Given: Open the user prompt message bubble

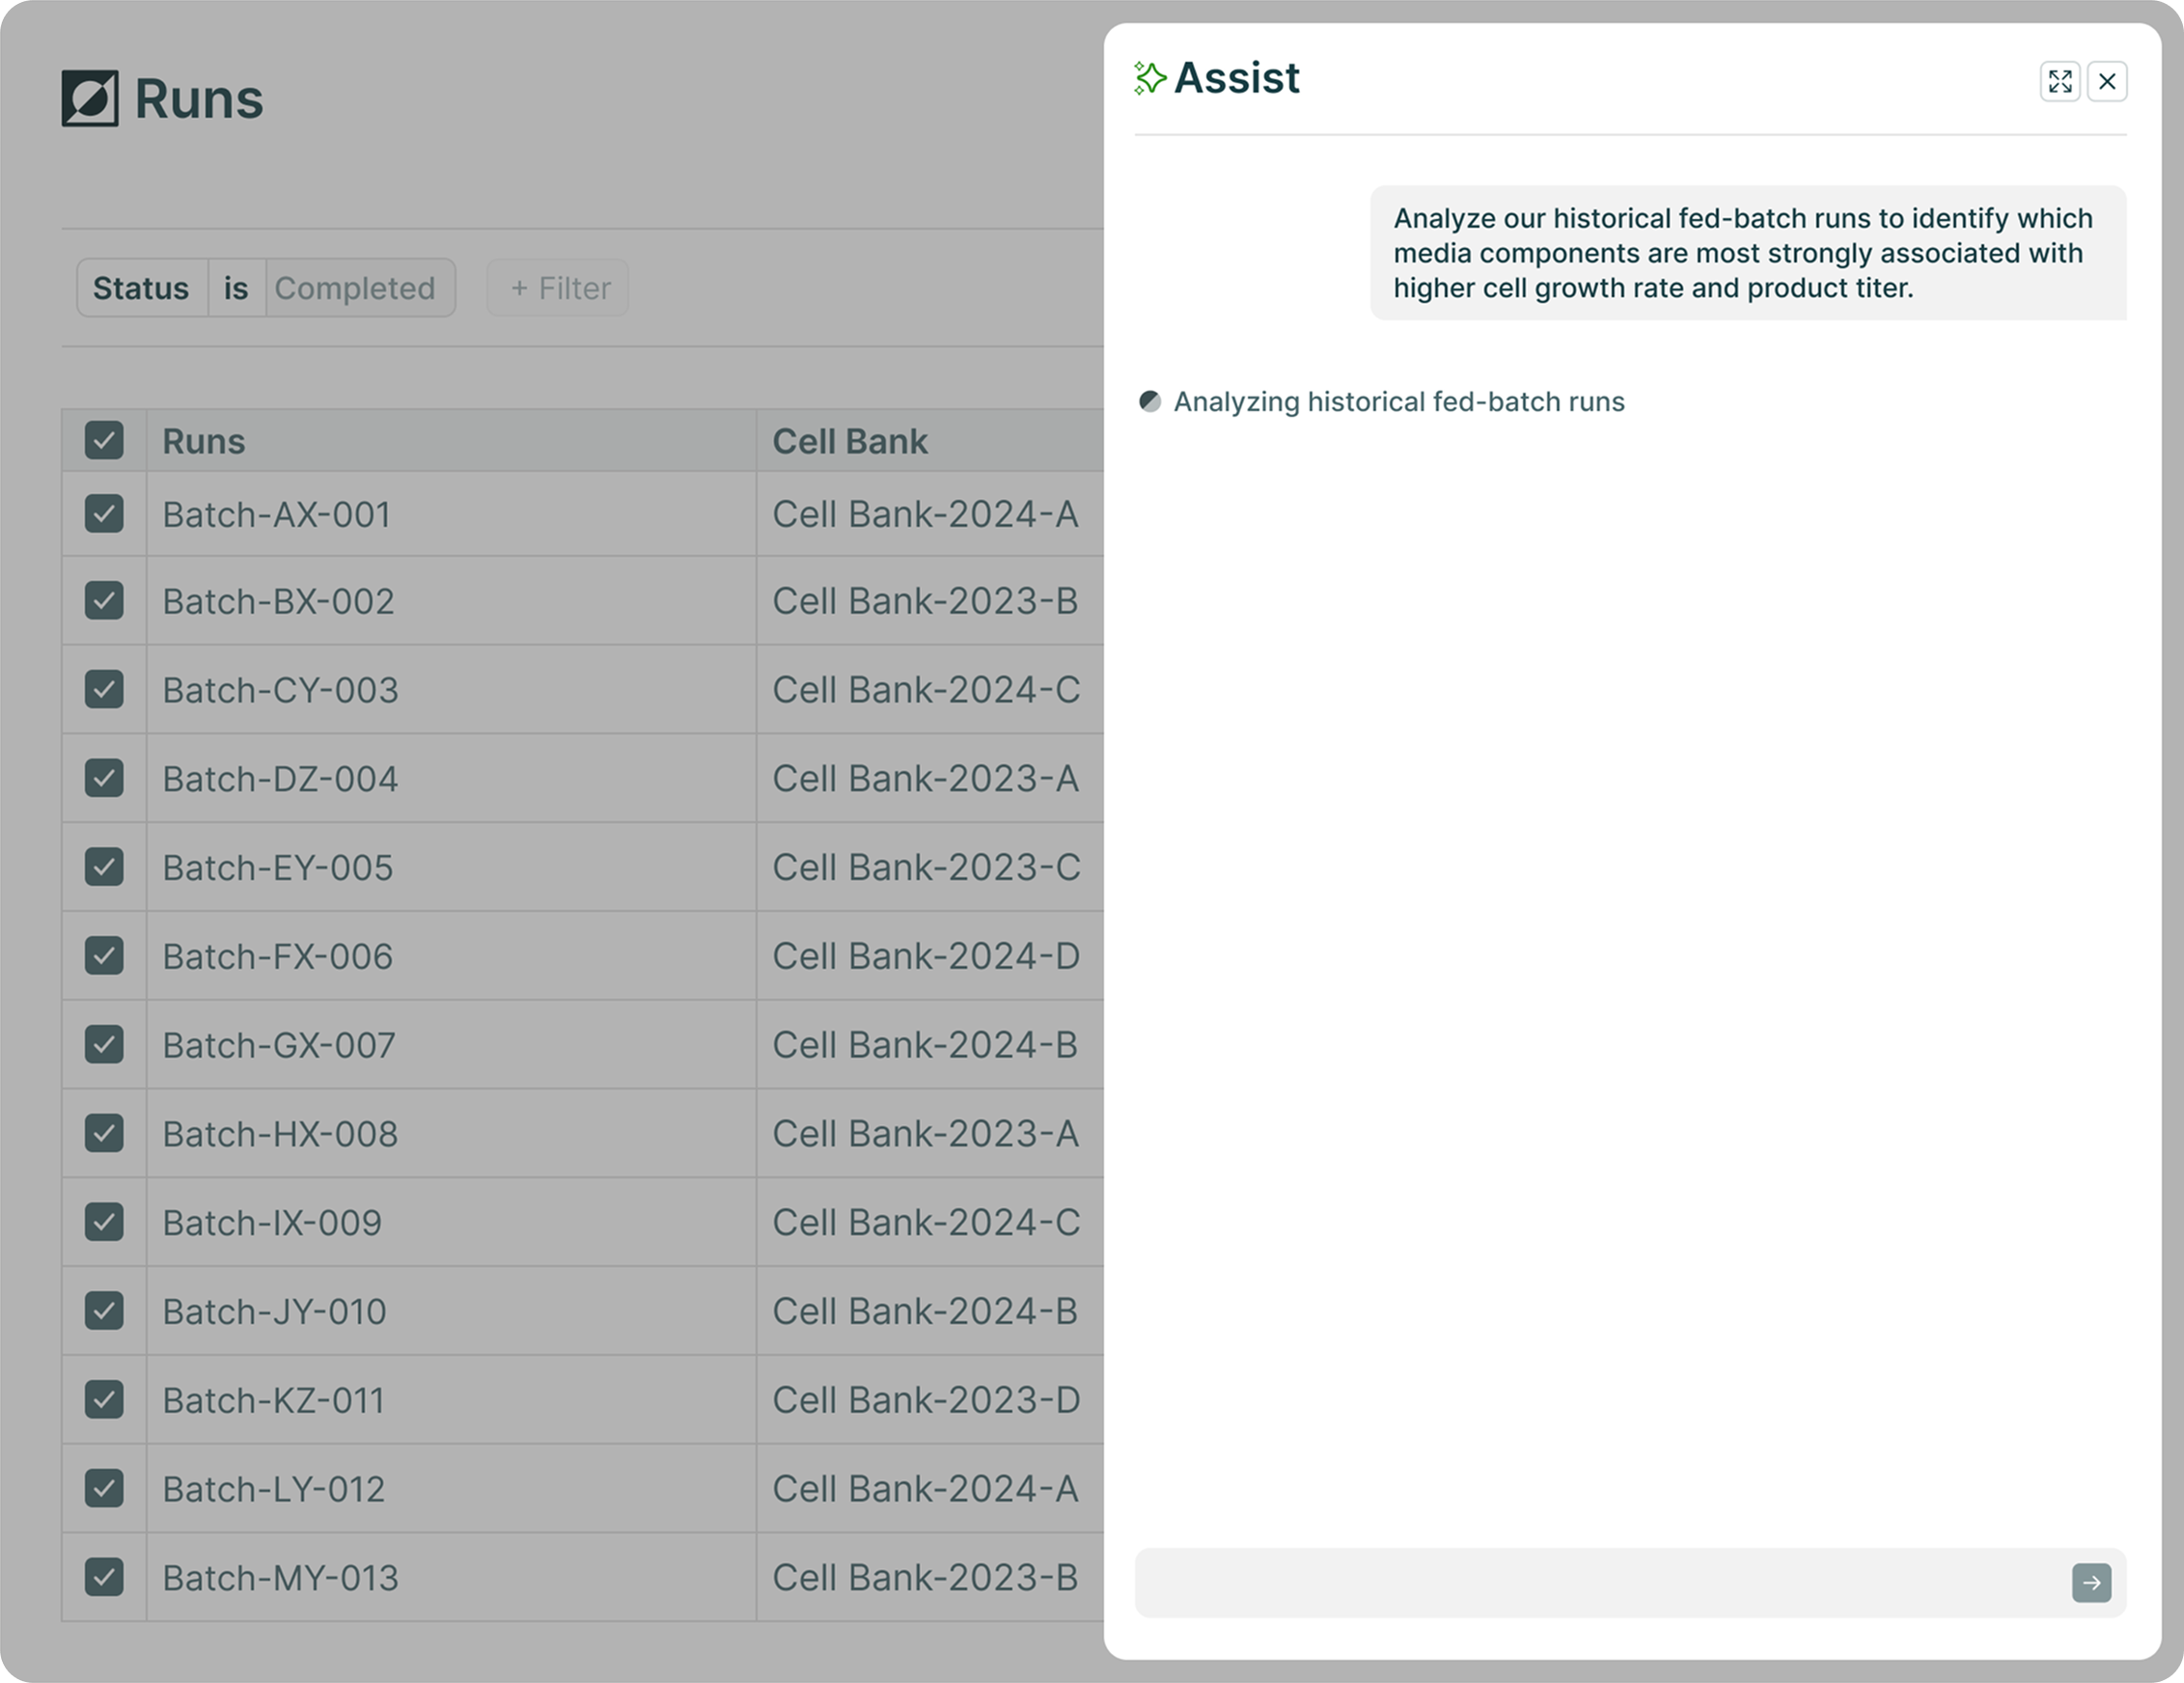Looking at the screenshot, I should click(1746, 253).
